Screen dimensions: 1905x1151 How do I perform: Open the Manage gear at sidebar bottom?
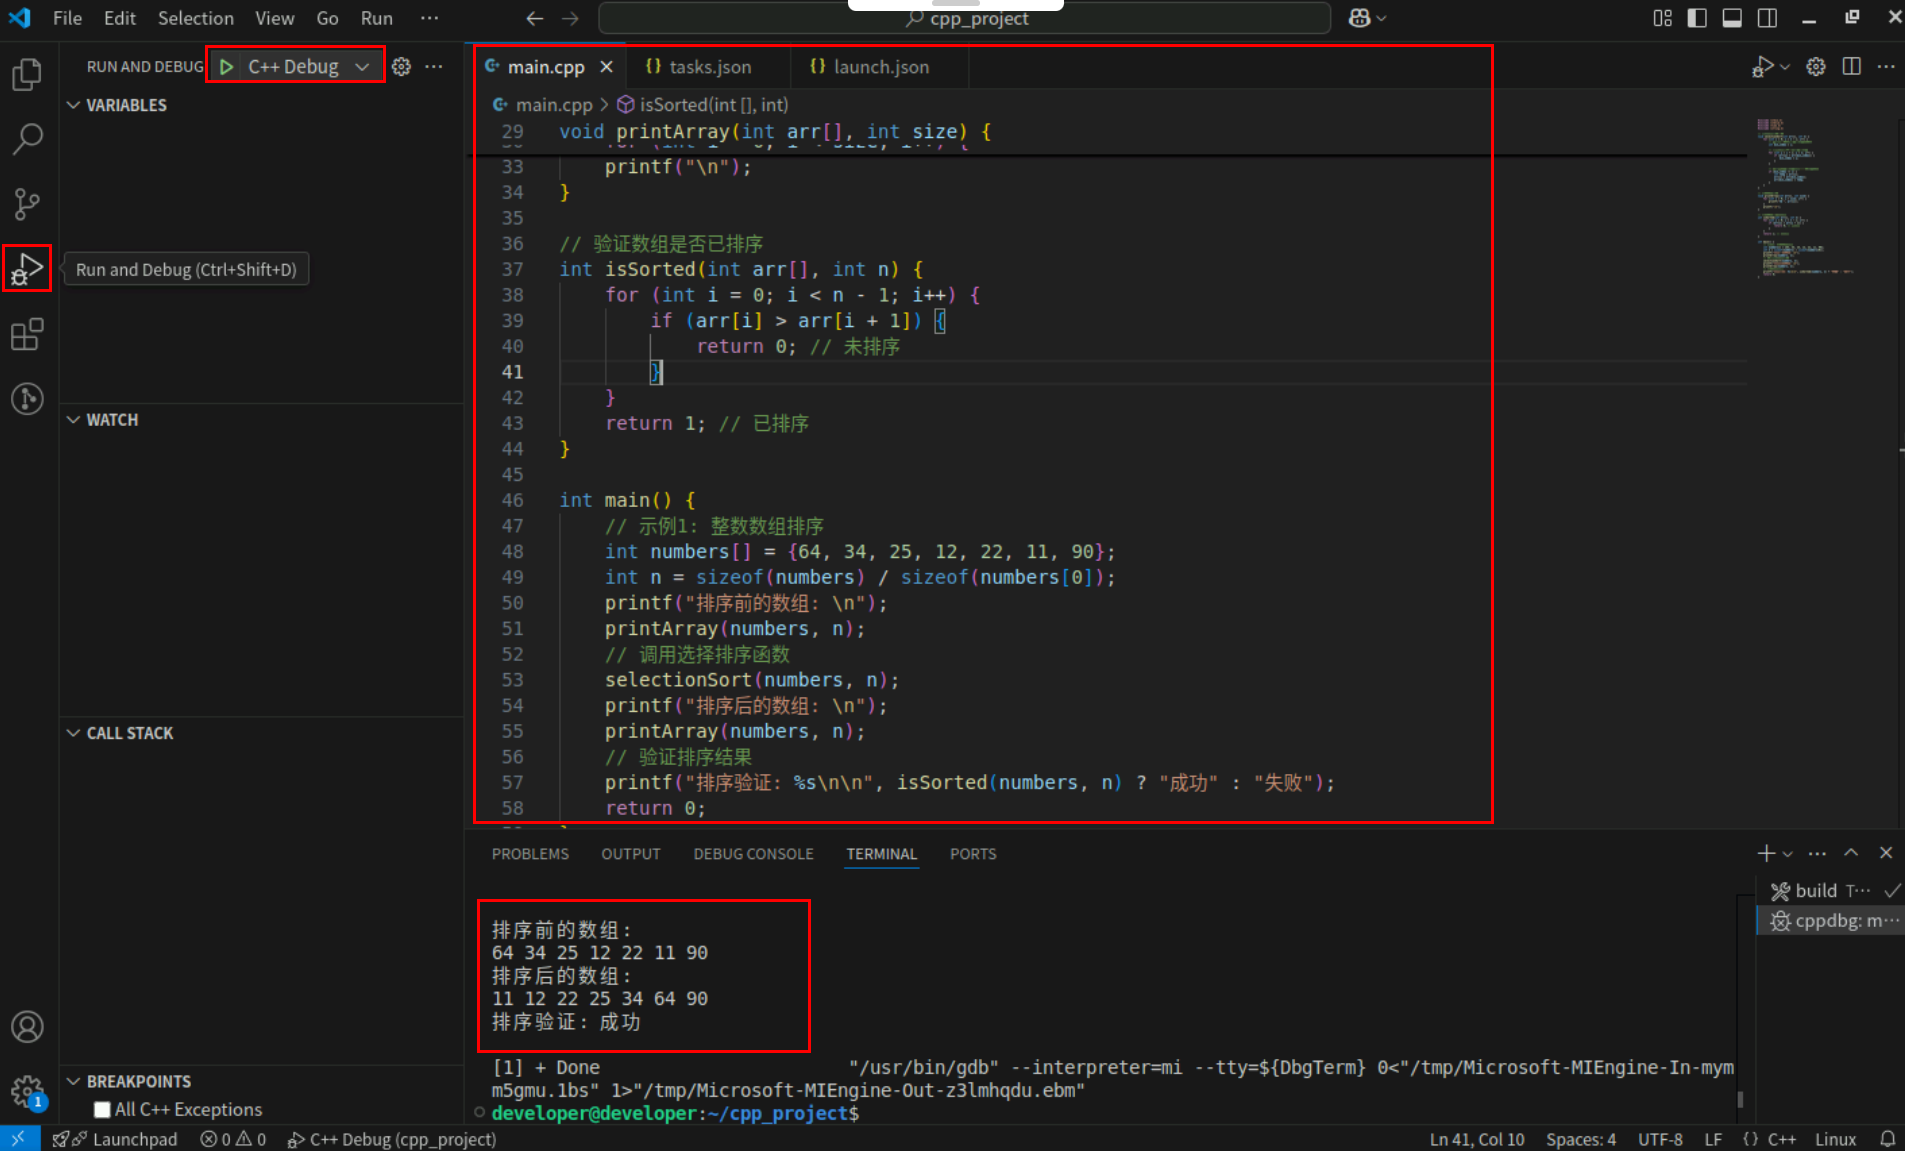[x=27, y=1092]
